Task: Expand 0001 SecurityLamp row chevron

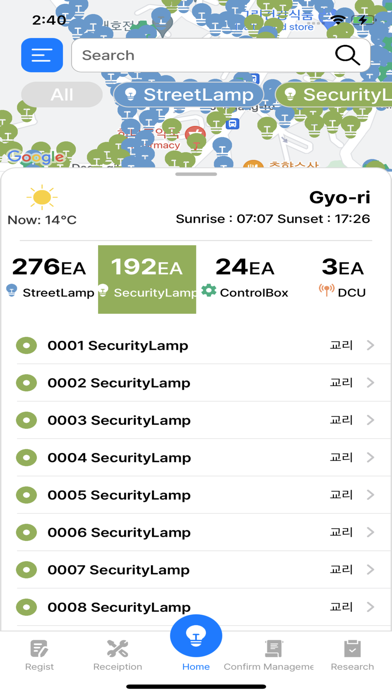Action: [371, 345]
